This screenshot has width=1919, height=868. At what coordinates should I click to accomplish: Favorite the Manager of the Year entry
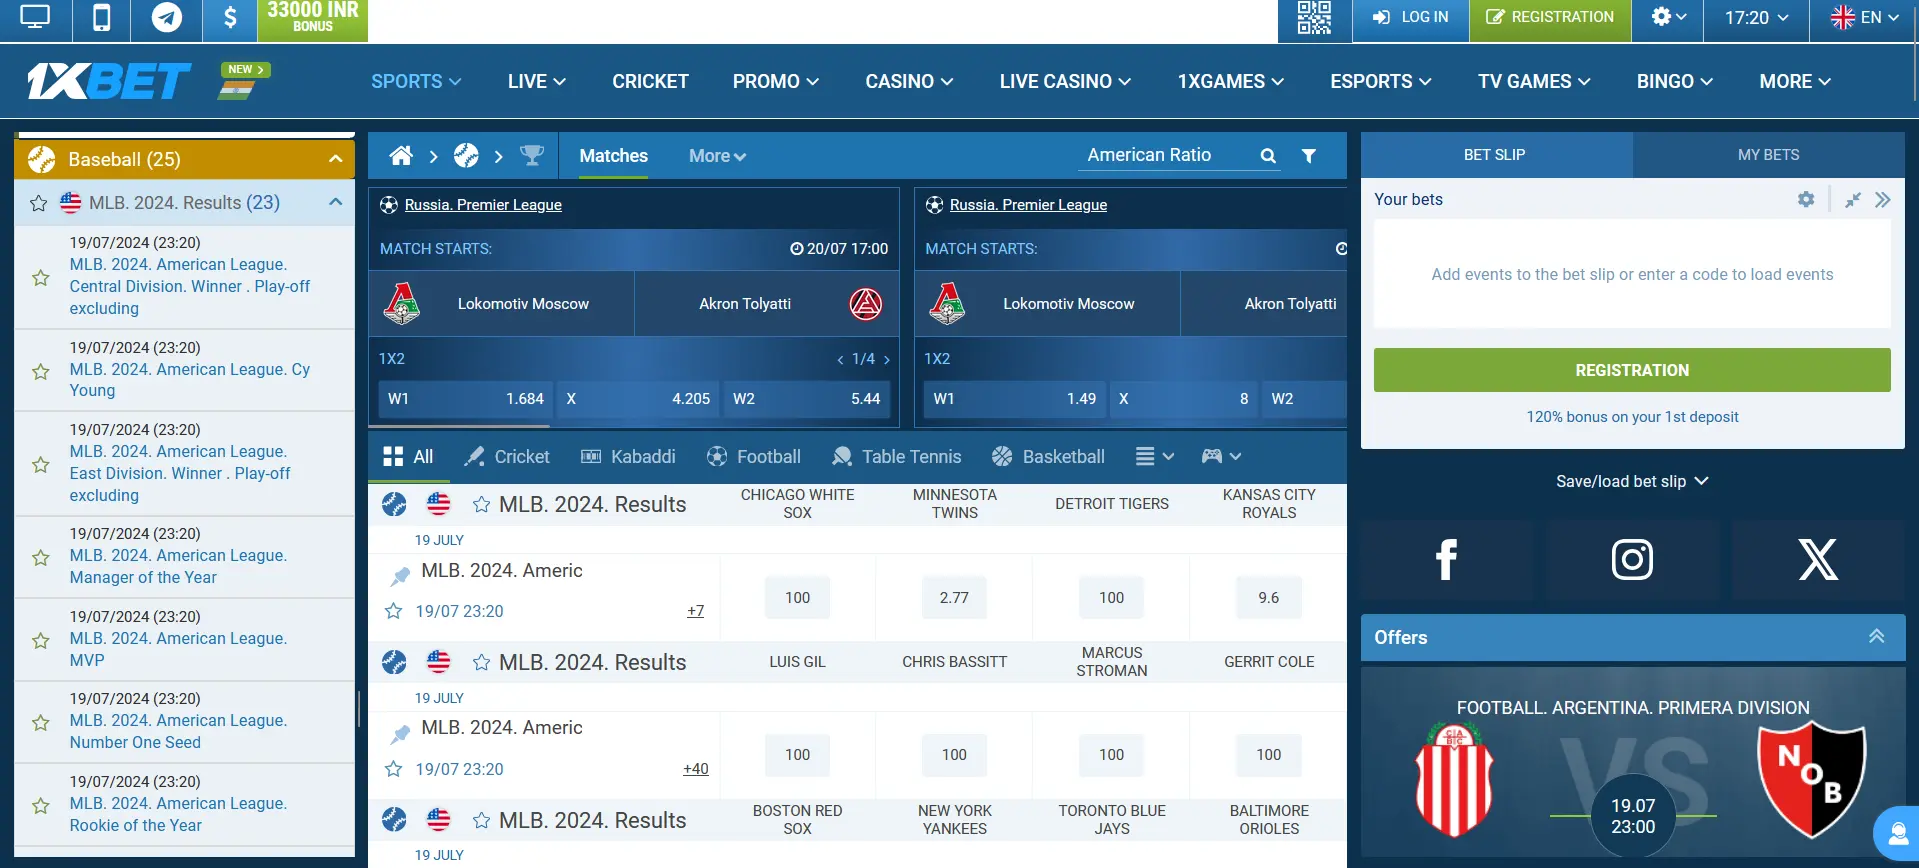click(x=41, y=557)
